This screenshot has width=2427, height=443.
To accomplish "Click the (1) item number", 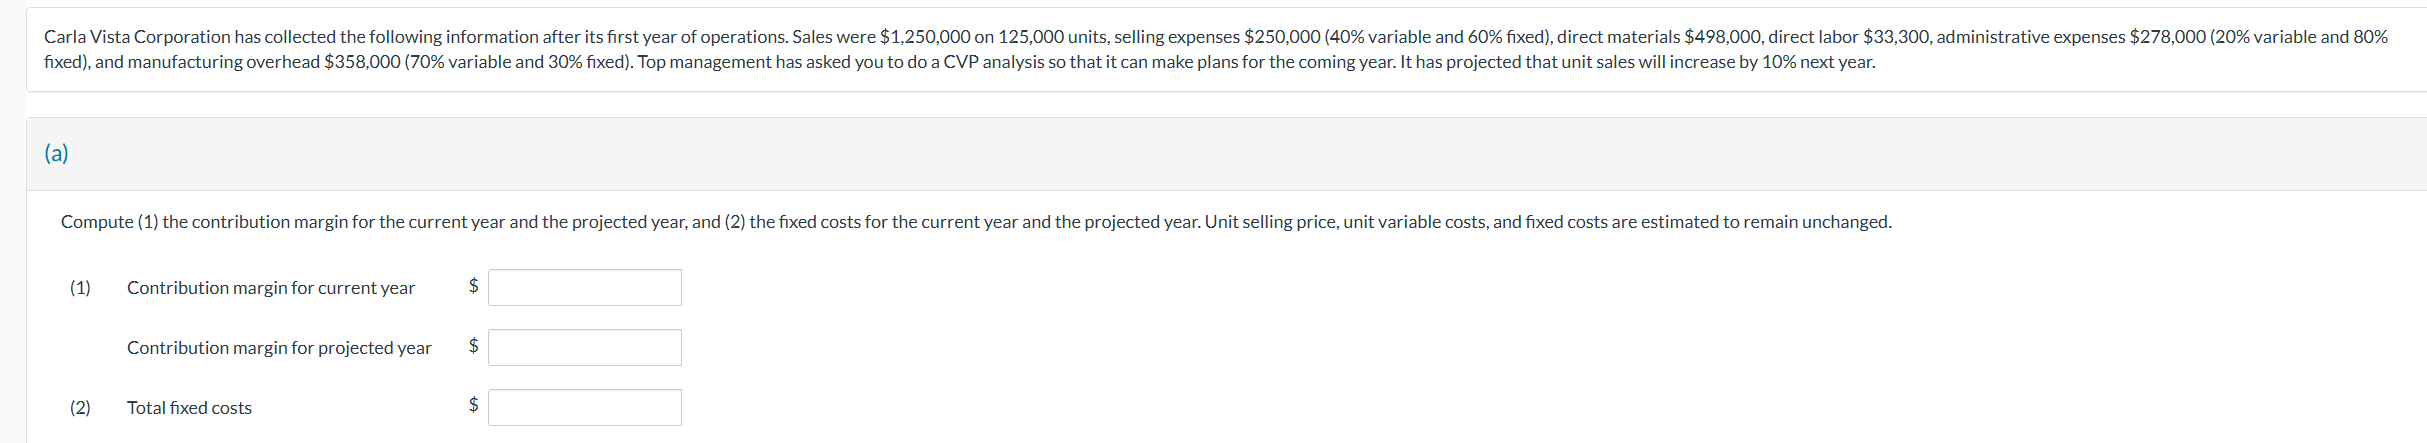I will (80, 288).
